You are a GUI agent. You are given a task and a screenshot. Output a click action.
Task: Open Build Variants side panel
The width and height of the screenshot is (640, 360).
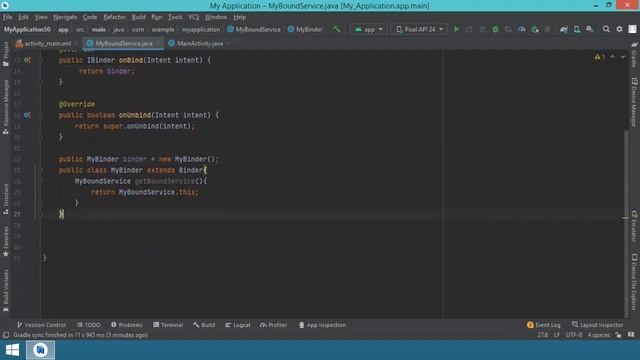point(6,291)
